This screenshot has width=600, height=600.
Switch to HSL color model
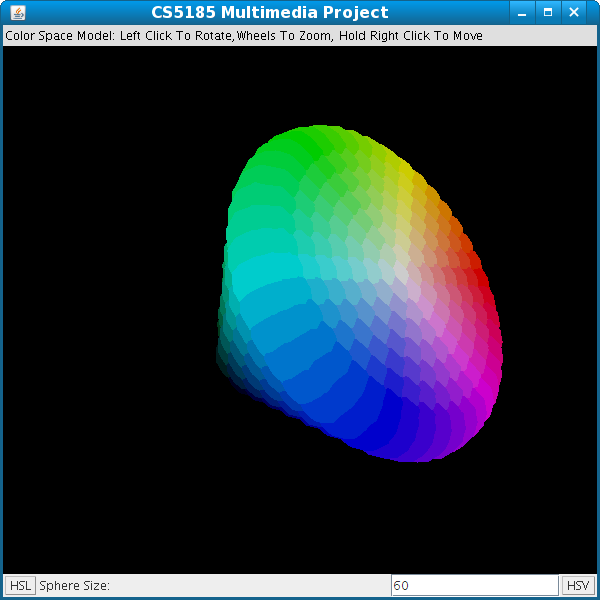20,585
